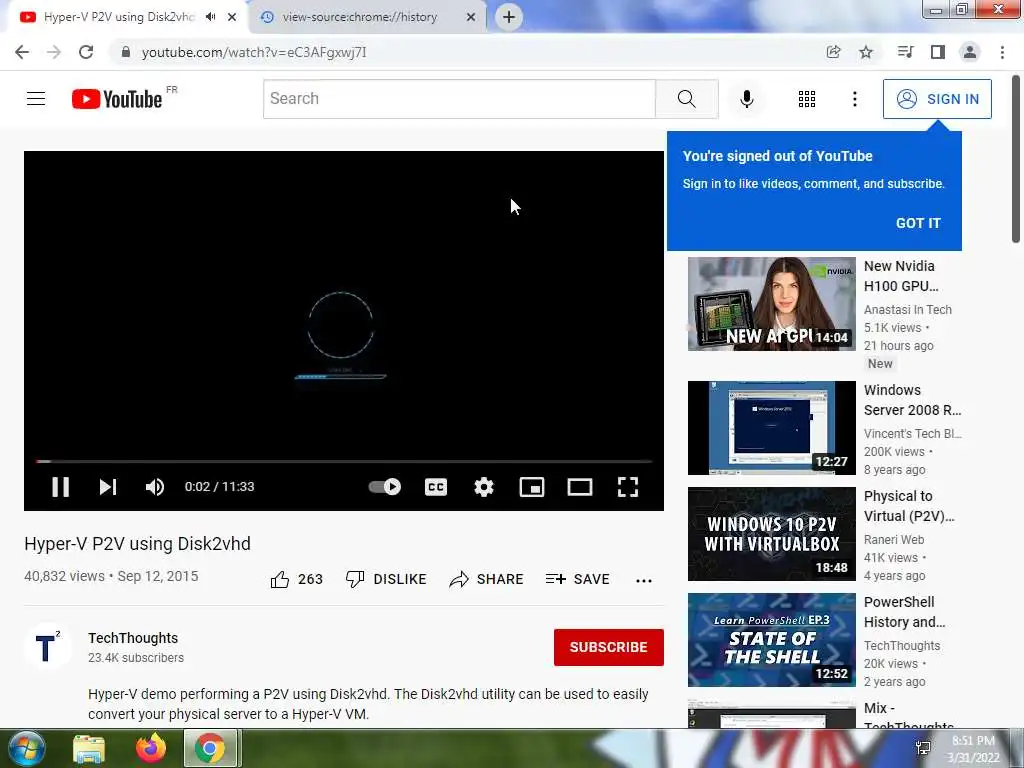The height and width of the screenshot is (768, 1024).
Task: Open the SHARE options
Action: click(487, 579)
